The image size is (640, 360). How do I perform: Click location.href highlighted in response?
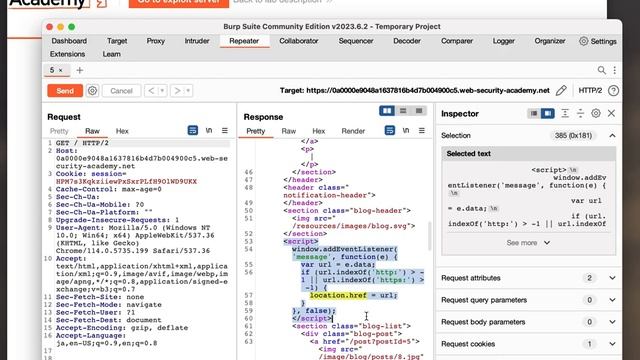pos(338,295)
